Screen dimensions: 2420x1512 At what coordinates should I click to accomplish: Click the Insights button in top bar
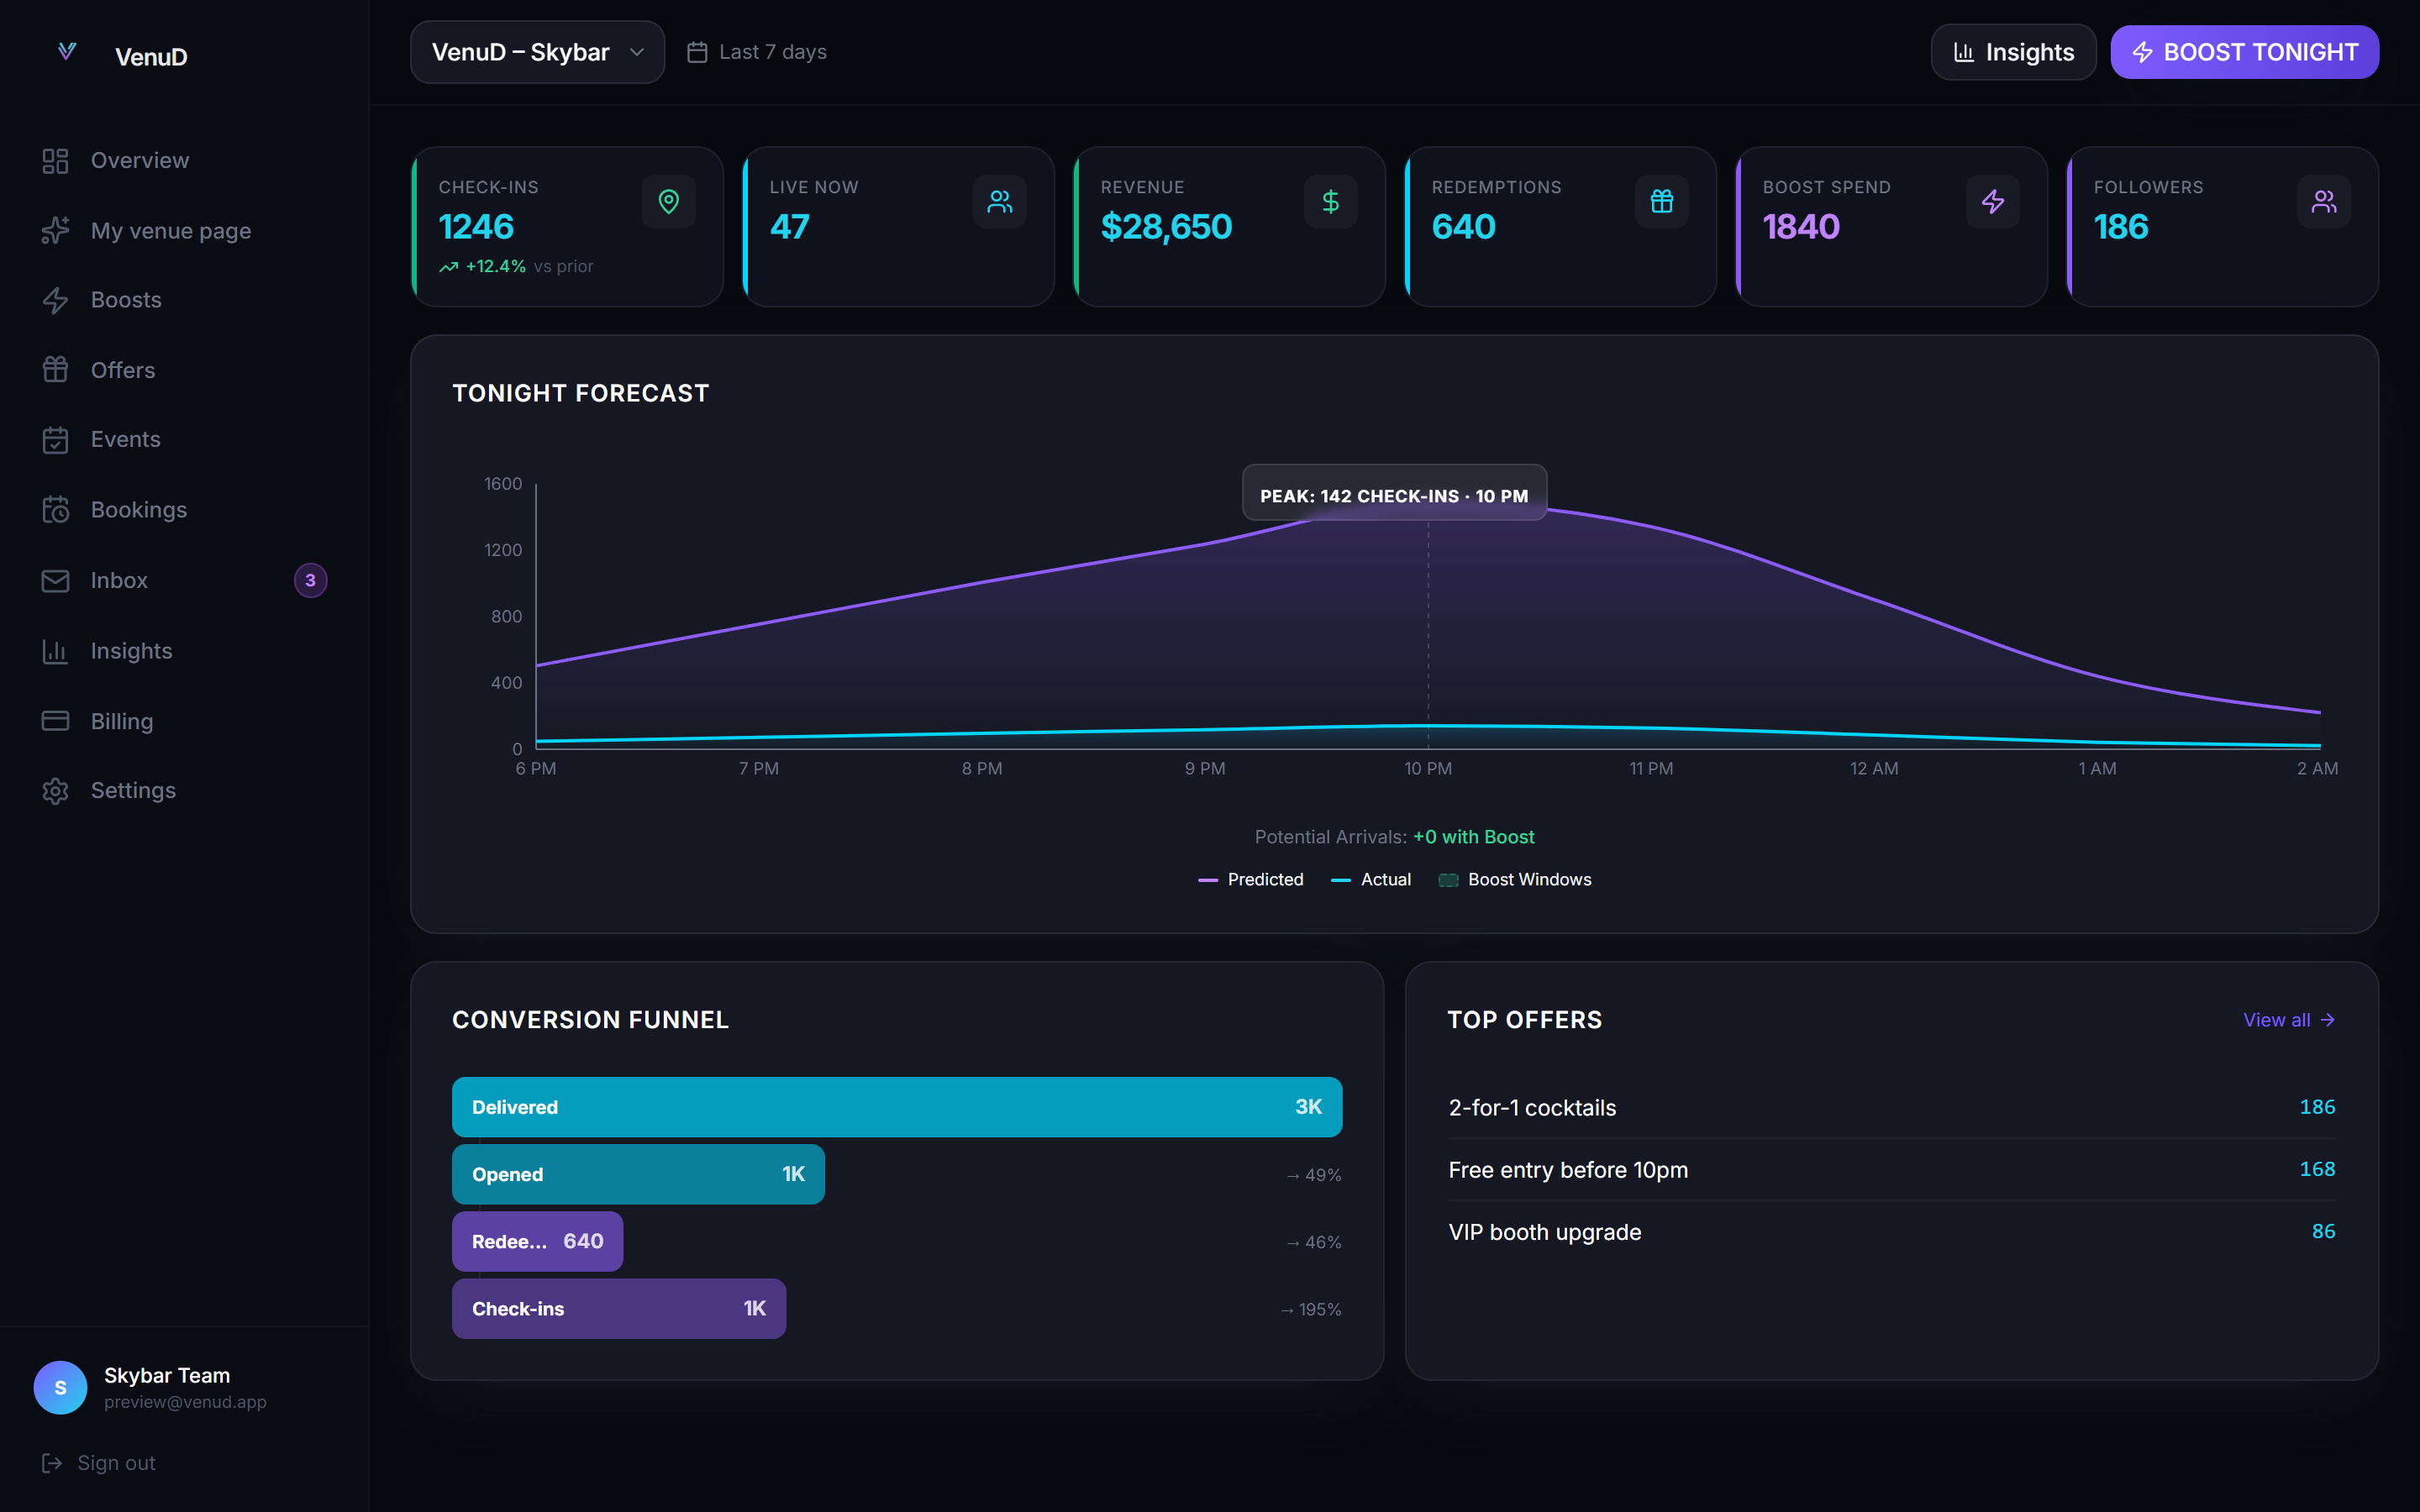[x=2013, y=52]
